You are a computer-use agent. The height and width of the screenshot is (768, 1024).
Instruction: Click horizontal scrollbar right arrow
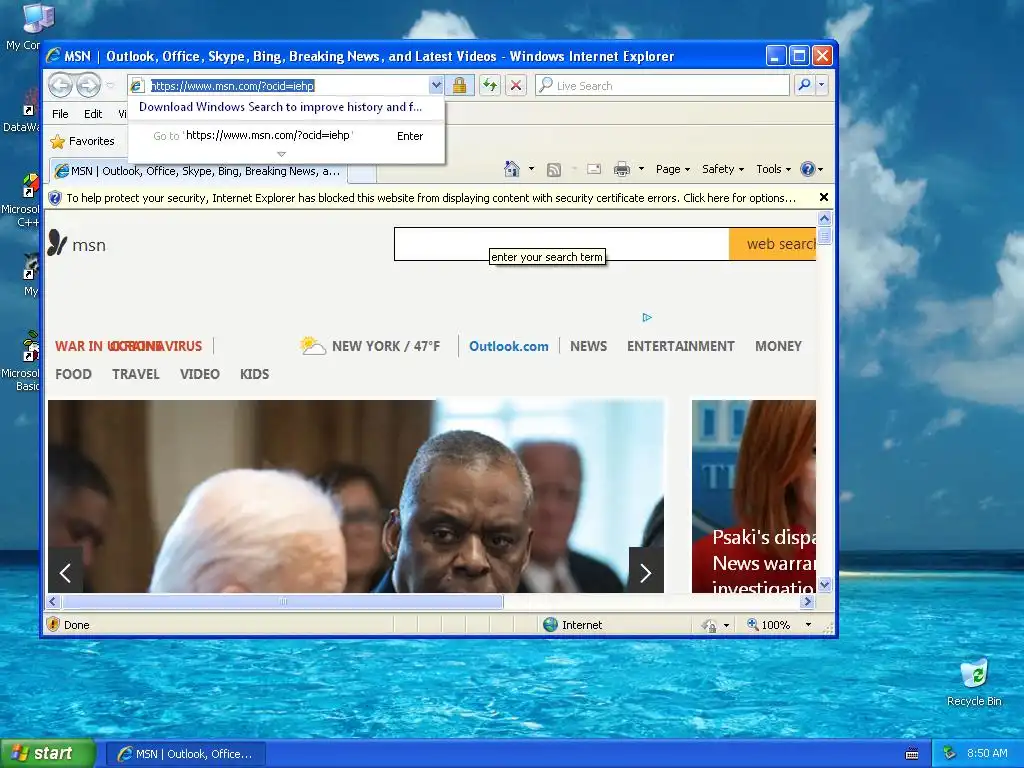808,601
